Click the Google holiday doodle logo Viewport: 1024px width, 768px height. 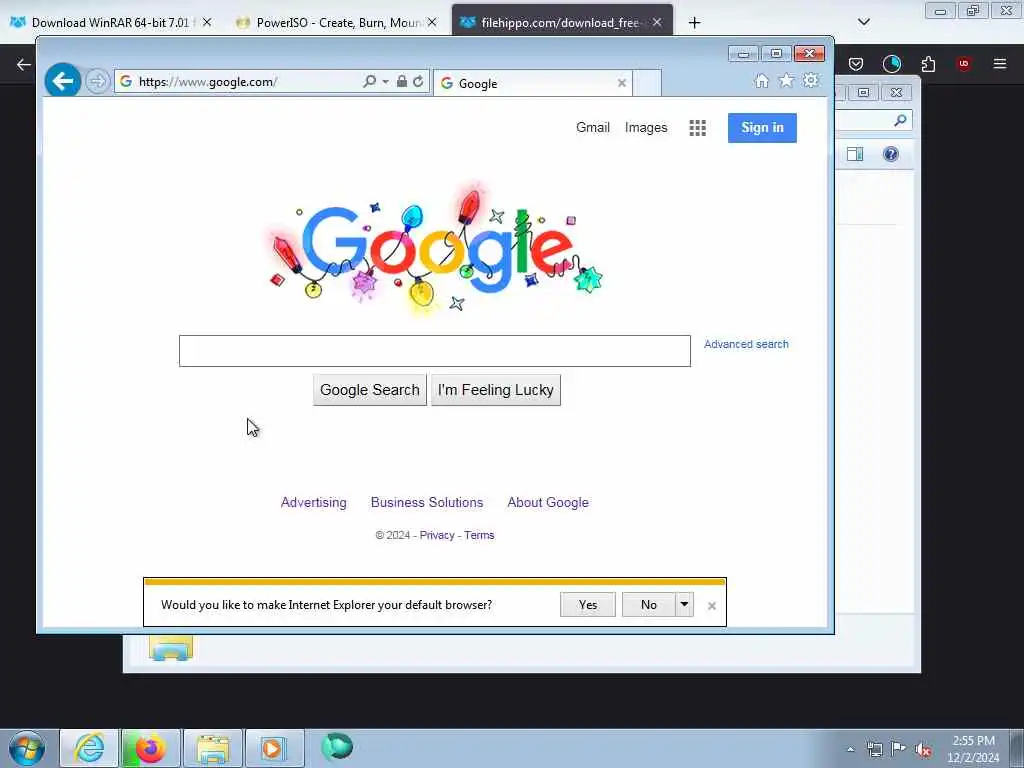tap(434, 248)
